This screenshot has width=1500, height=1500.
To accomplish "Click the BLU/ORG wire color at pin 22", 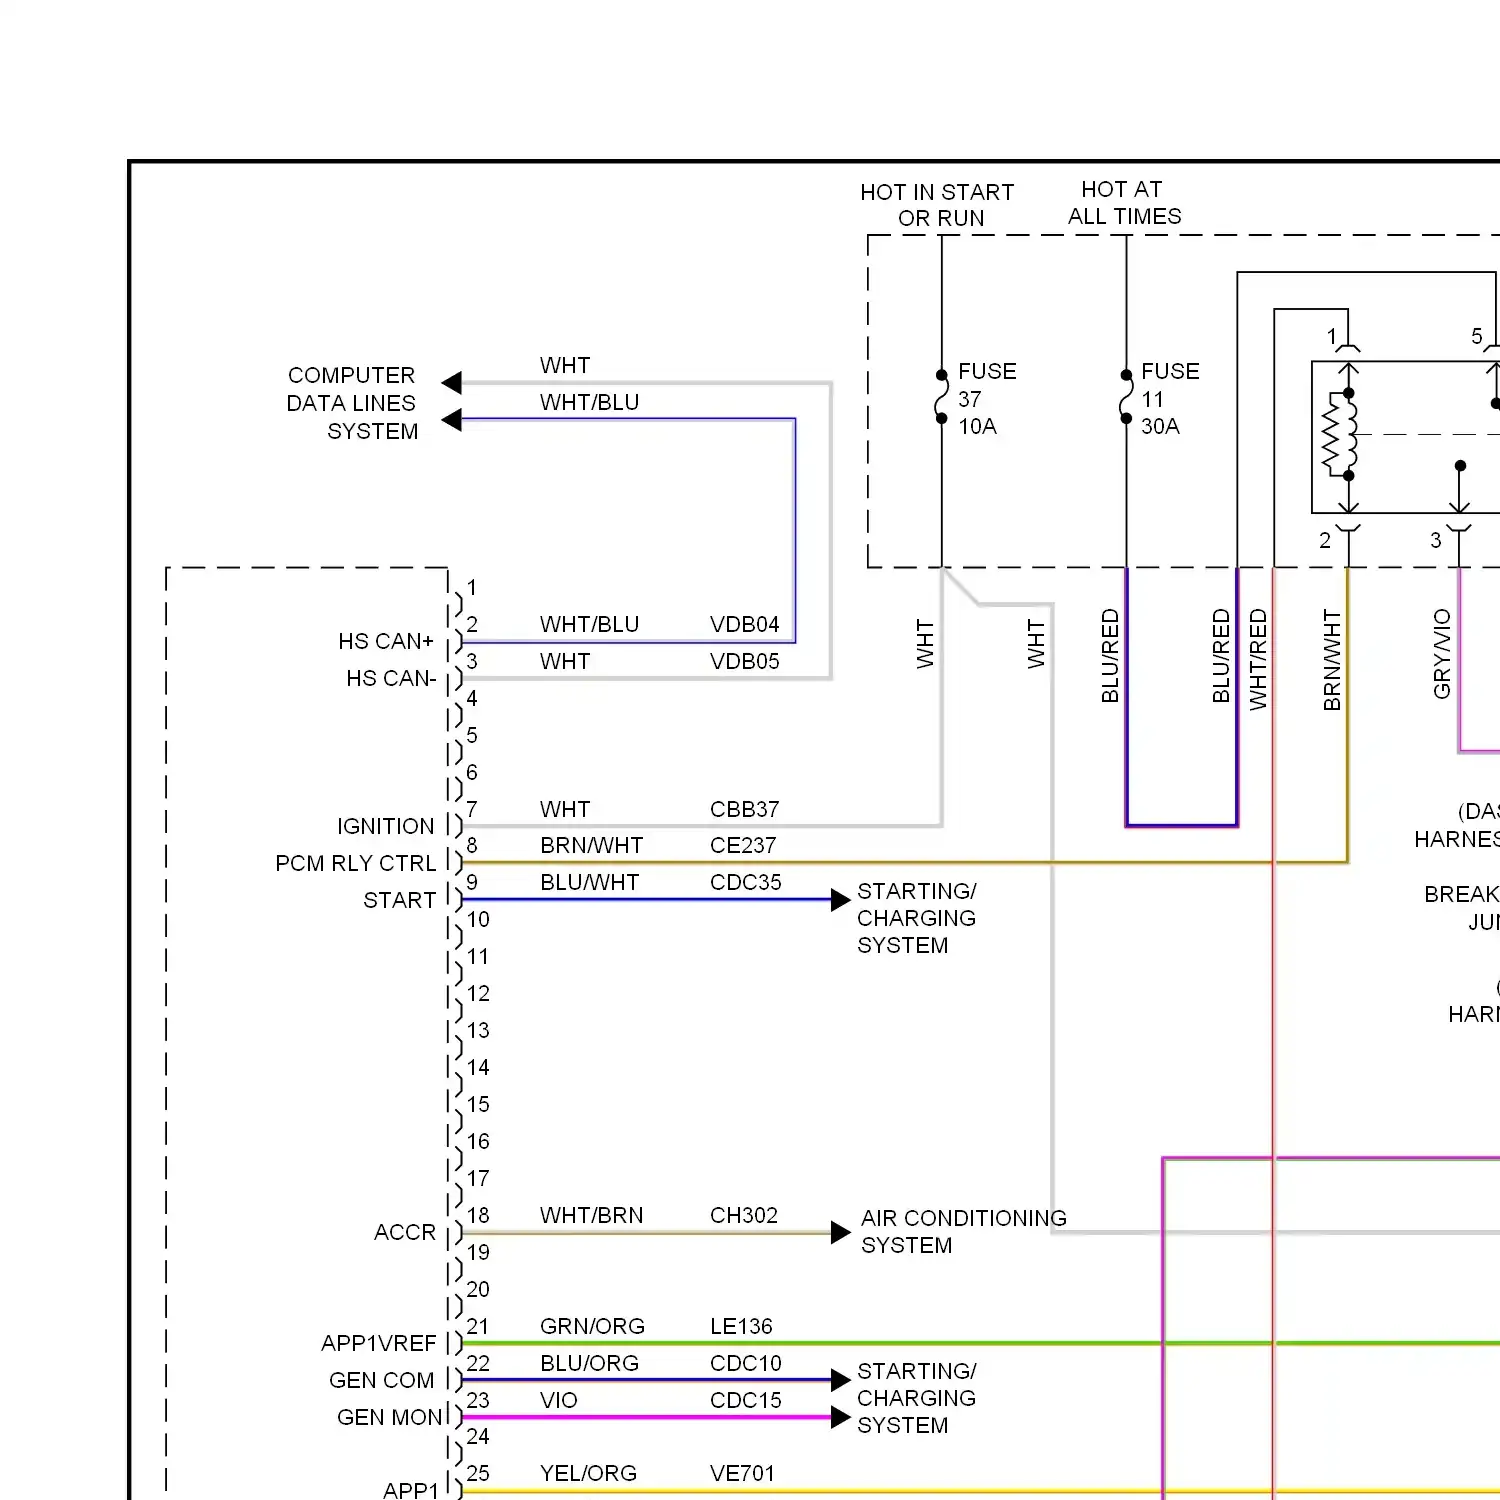I will pos(589,1364).
